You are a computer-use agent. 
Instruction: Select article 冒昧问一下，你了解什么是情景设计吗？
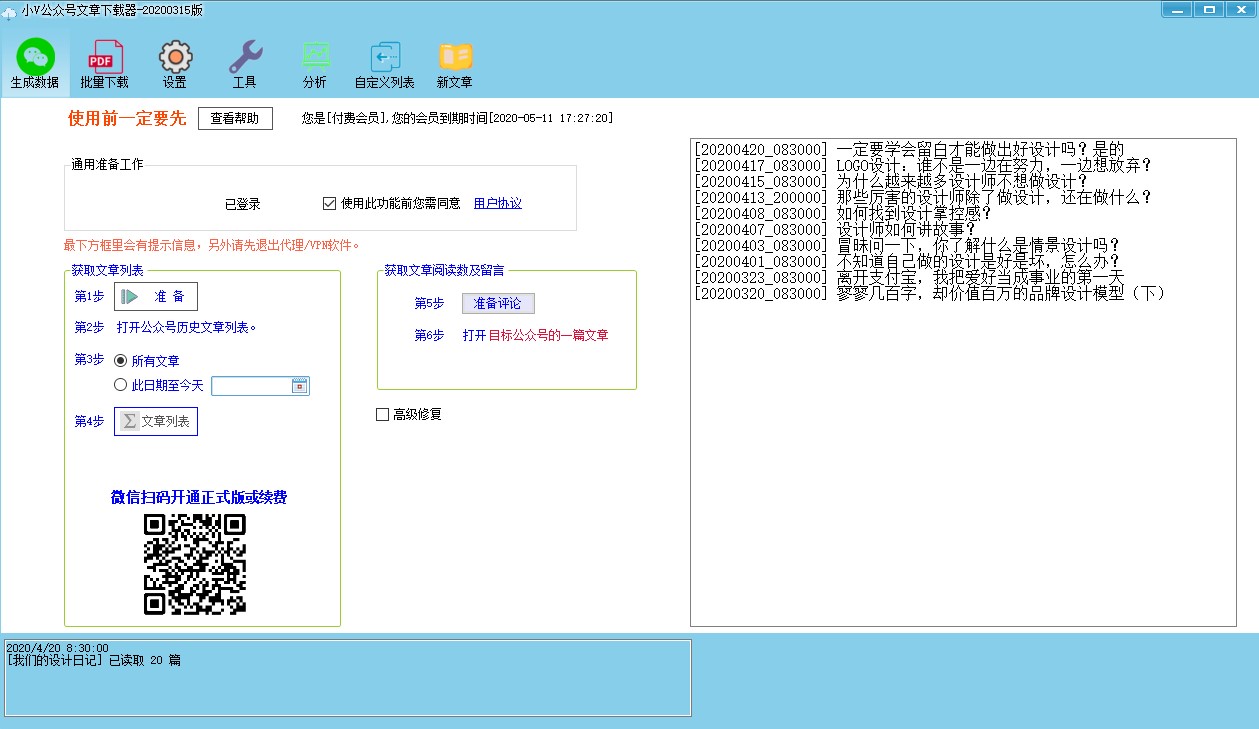(907, 245)
